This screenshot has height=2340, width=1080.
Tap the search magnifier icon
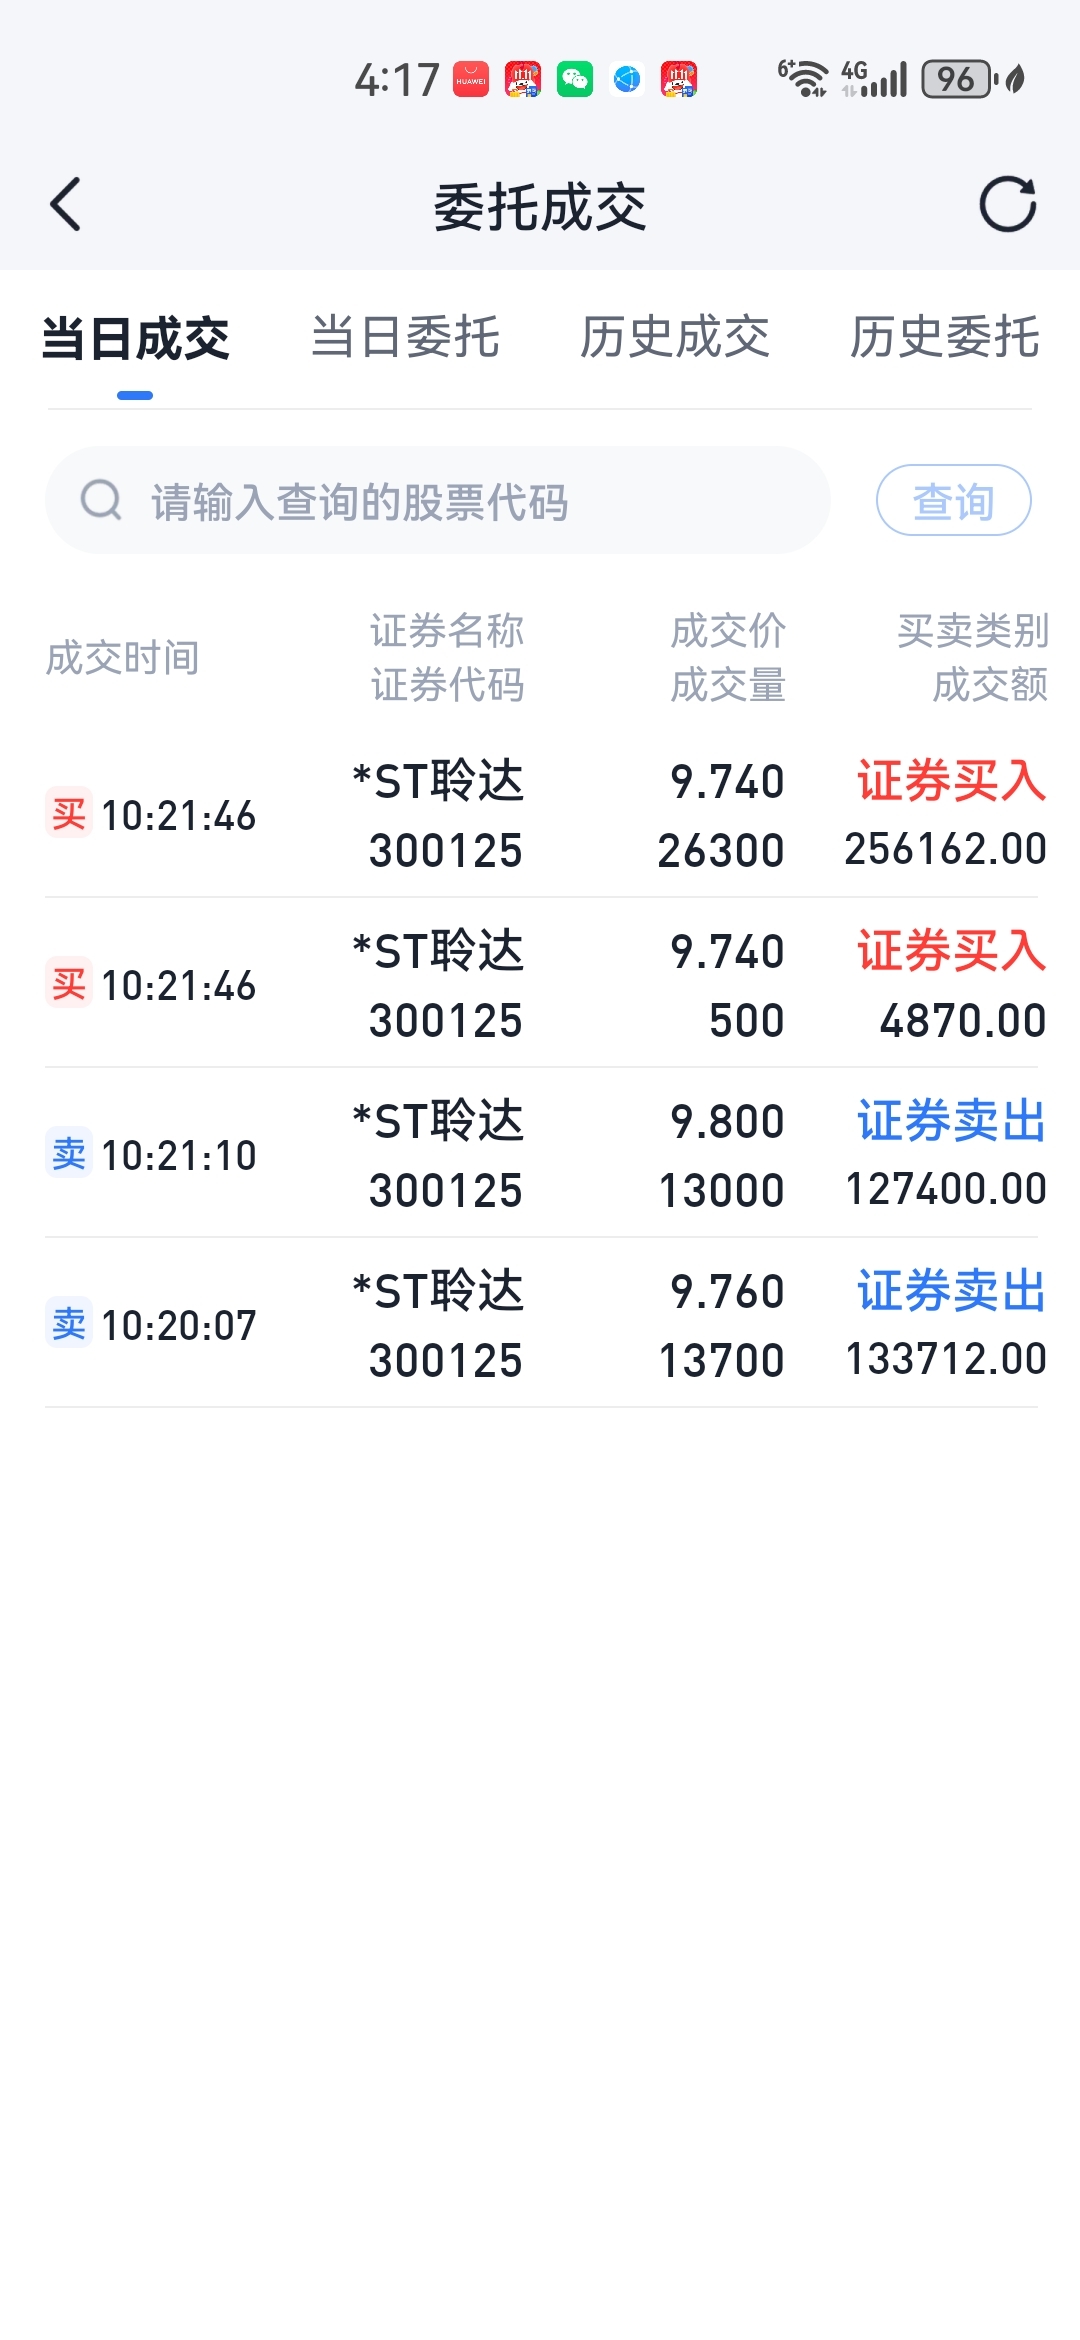(101, 500)
